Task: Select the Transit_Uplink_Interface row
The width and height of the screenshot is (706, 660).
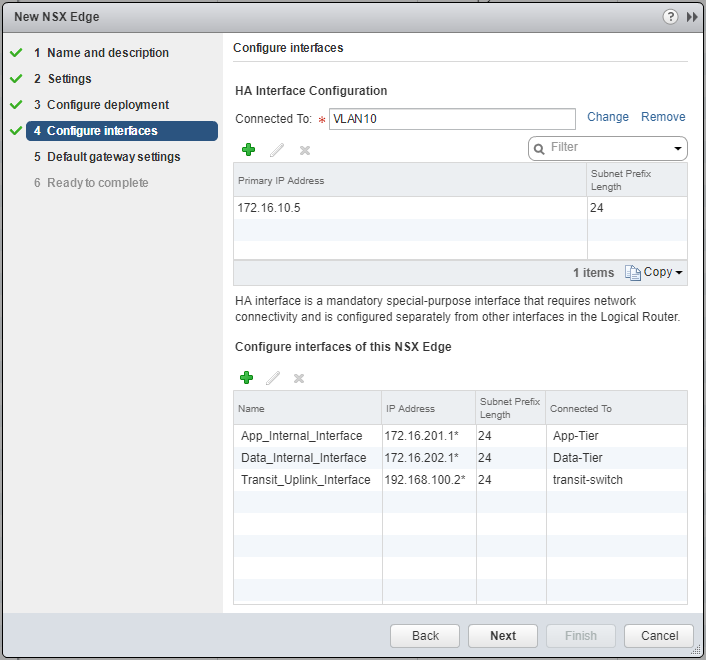Action: [305, 480]
